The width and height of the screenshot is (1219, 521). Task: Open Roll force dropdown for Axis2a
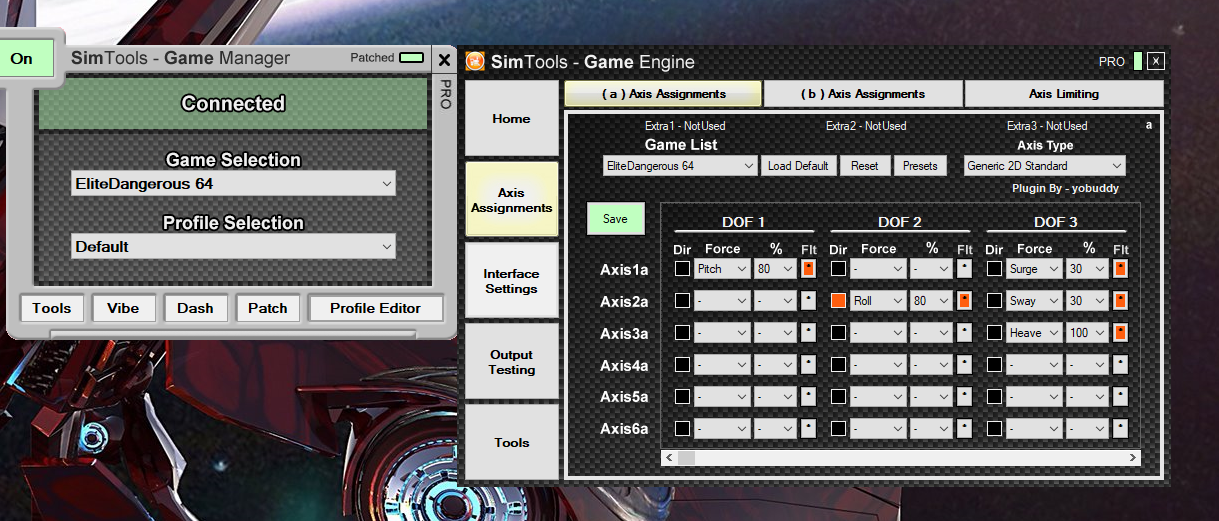point(878,301)
